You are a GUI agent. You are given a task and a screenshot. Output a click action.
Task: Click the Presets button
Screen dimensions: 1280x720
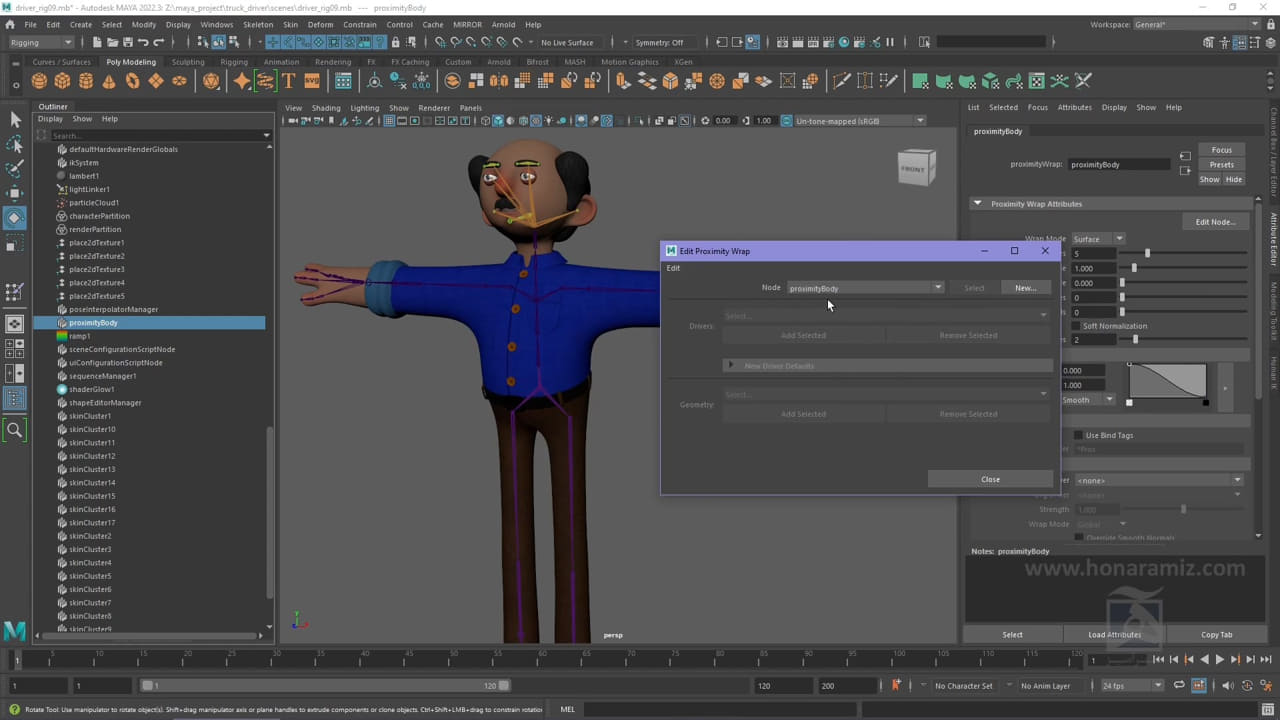point(1221,165)
